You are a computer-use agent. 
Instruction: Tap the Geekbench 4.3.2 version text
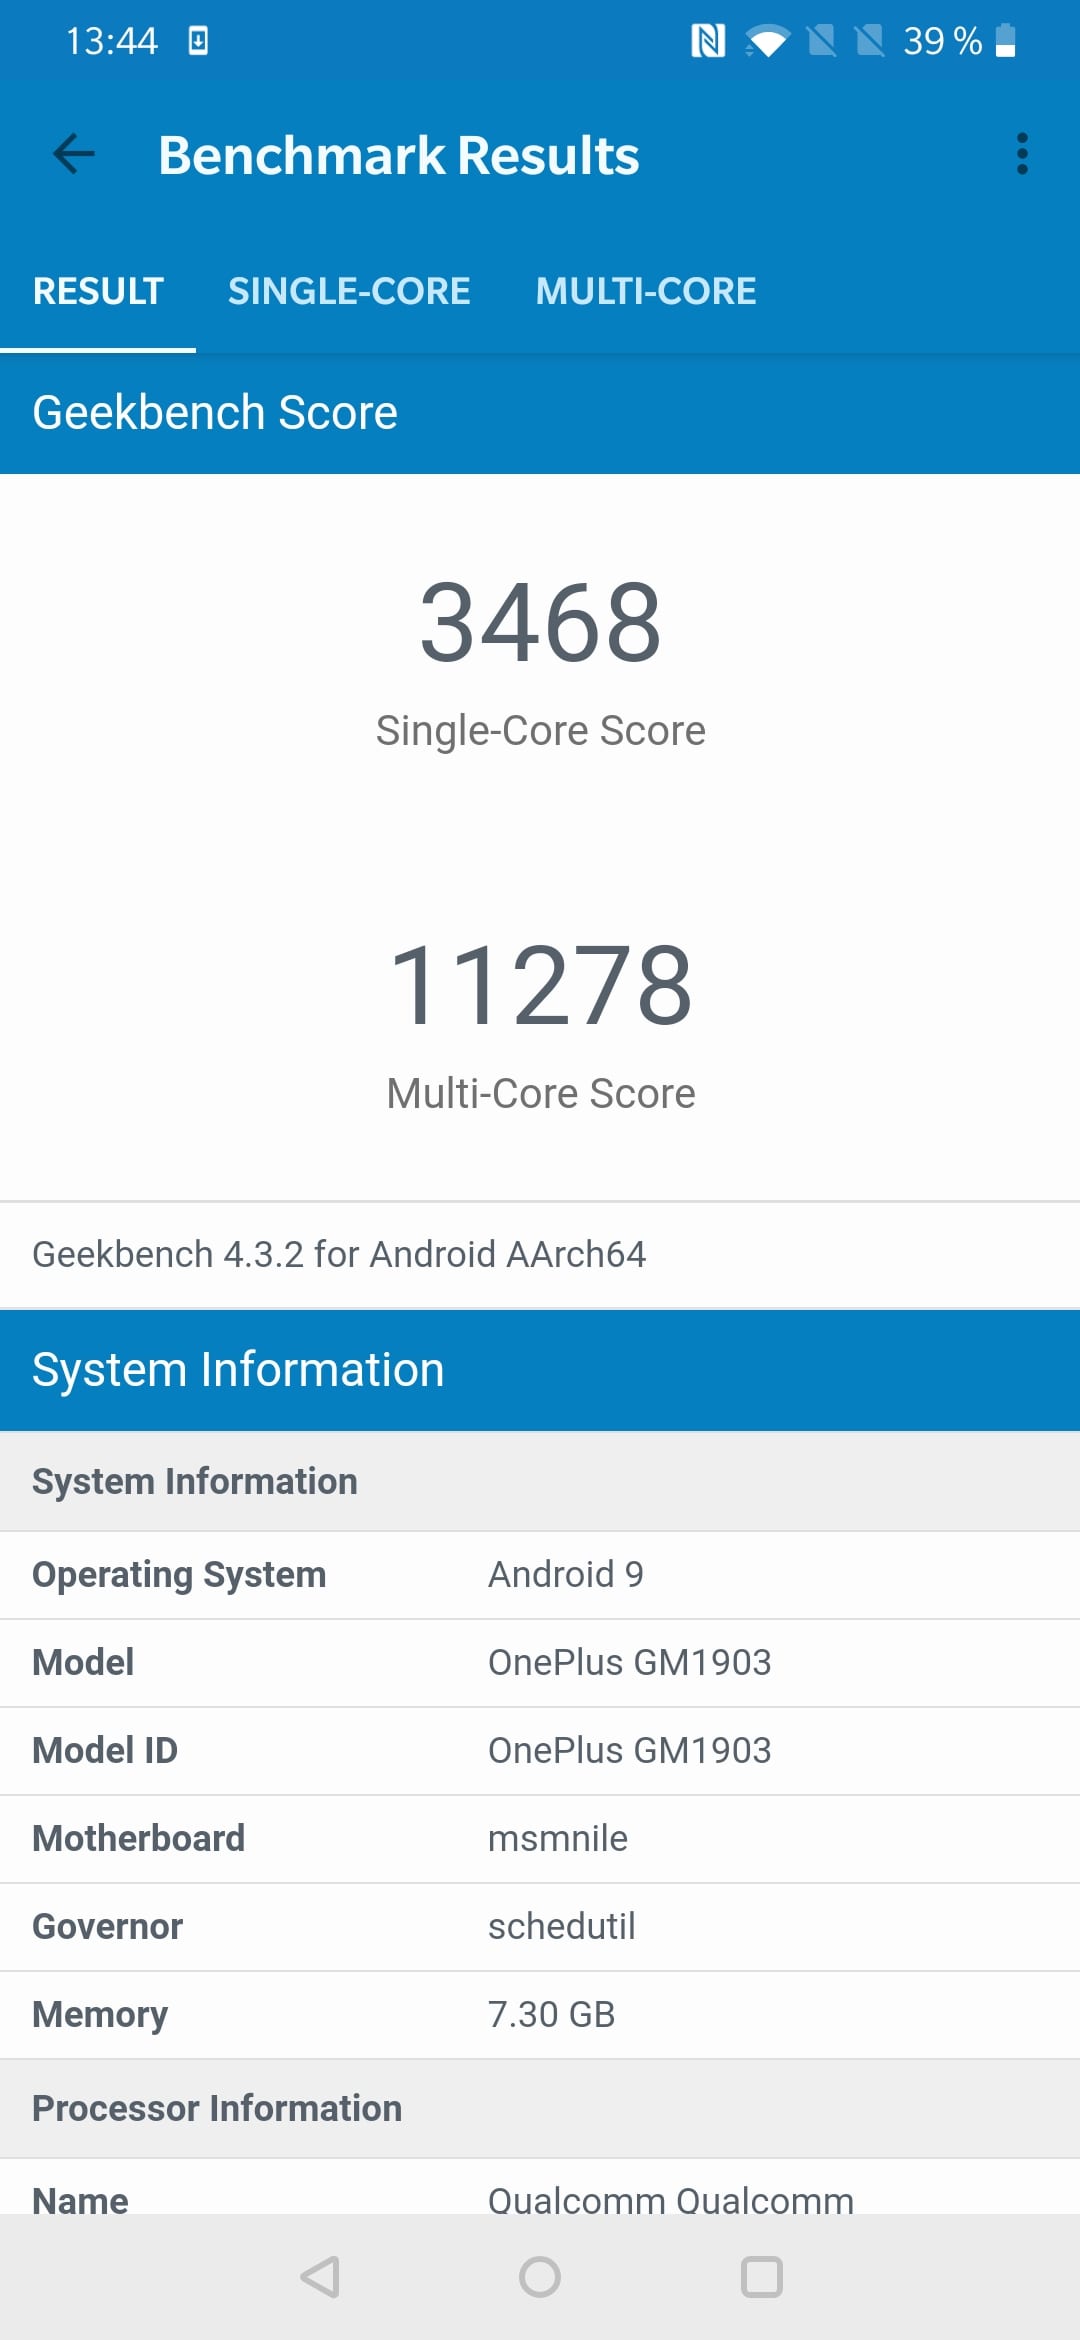339,1254
